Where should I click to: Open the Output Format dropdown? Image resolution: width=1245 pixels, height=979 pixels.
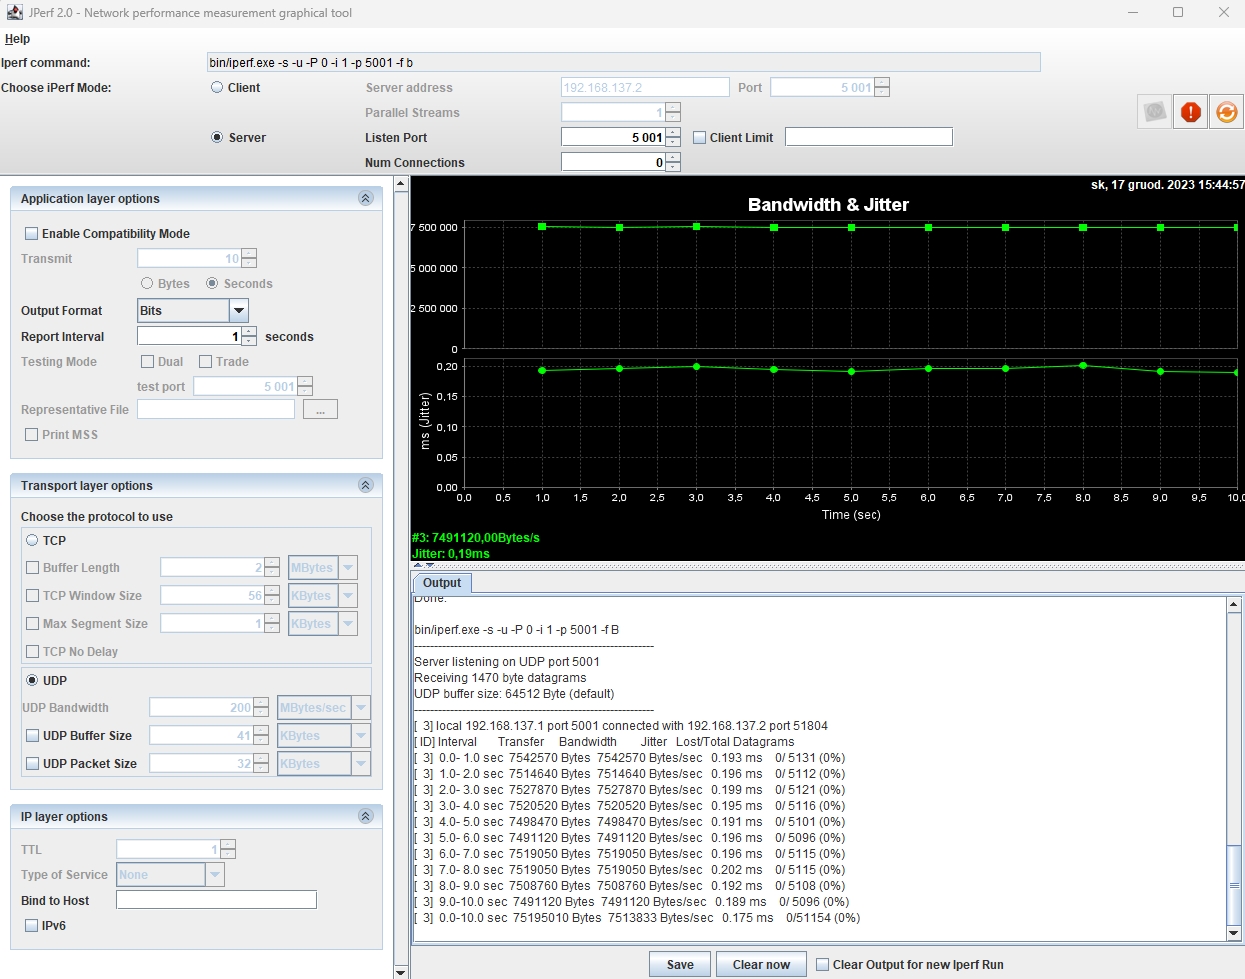tap(239, 311)
